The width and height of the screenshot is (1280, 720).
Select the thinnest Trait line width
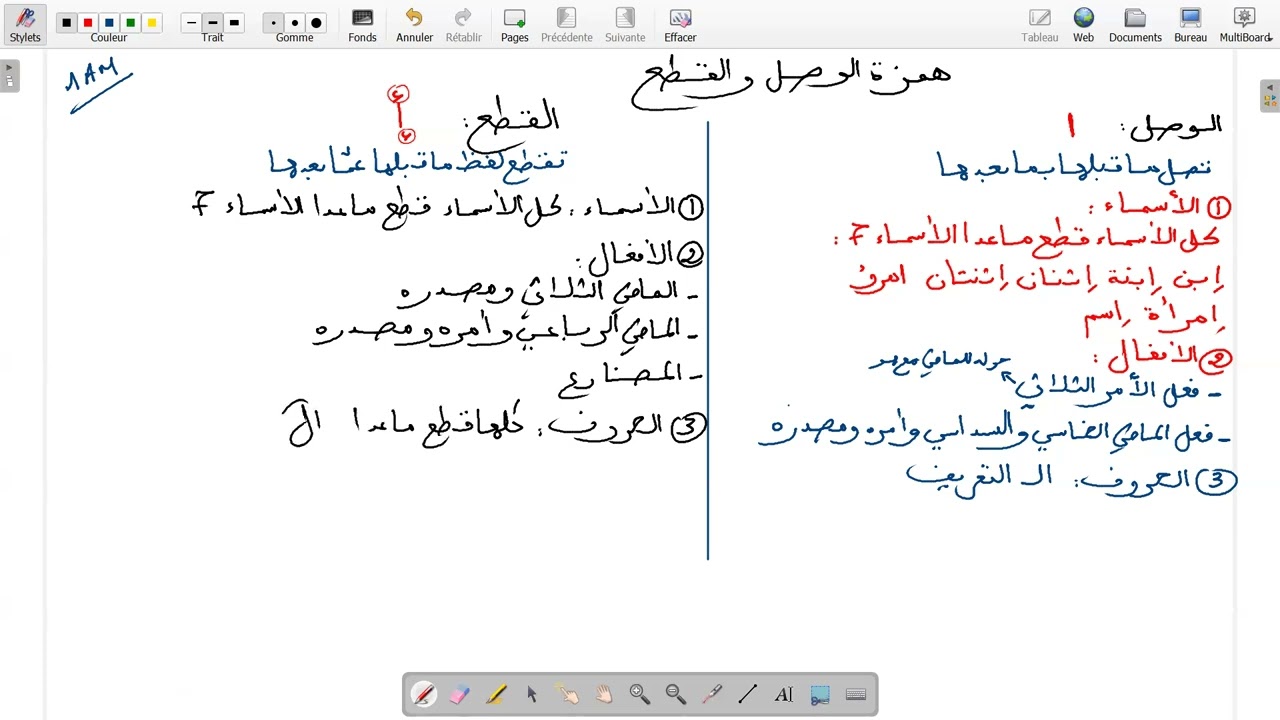pyautogui.click(x=191, y=22)
